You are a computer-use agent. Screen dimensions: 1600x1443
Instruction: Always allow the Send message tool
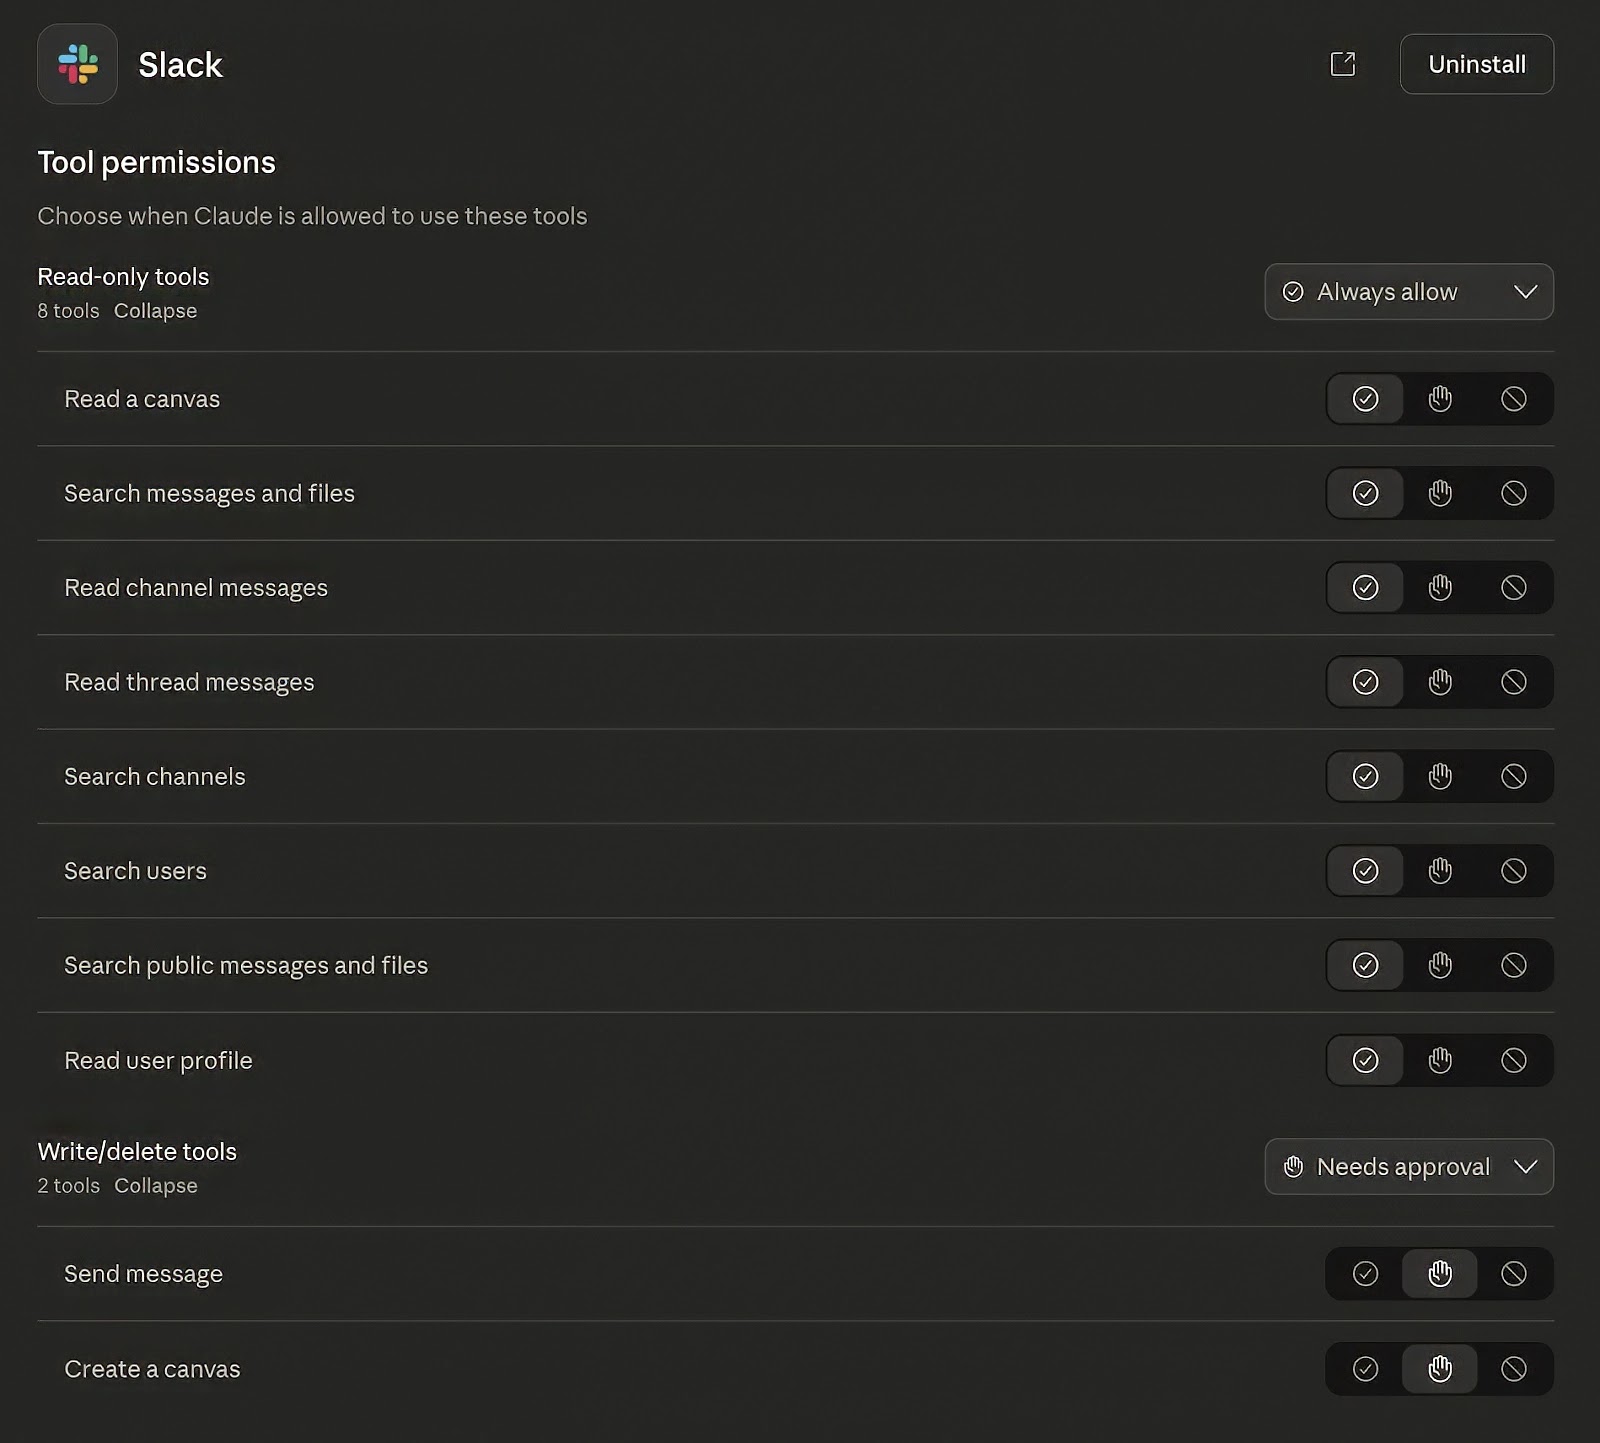(1365, 1273)
